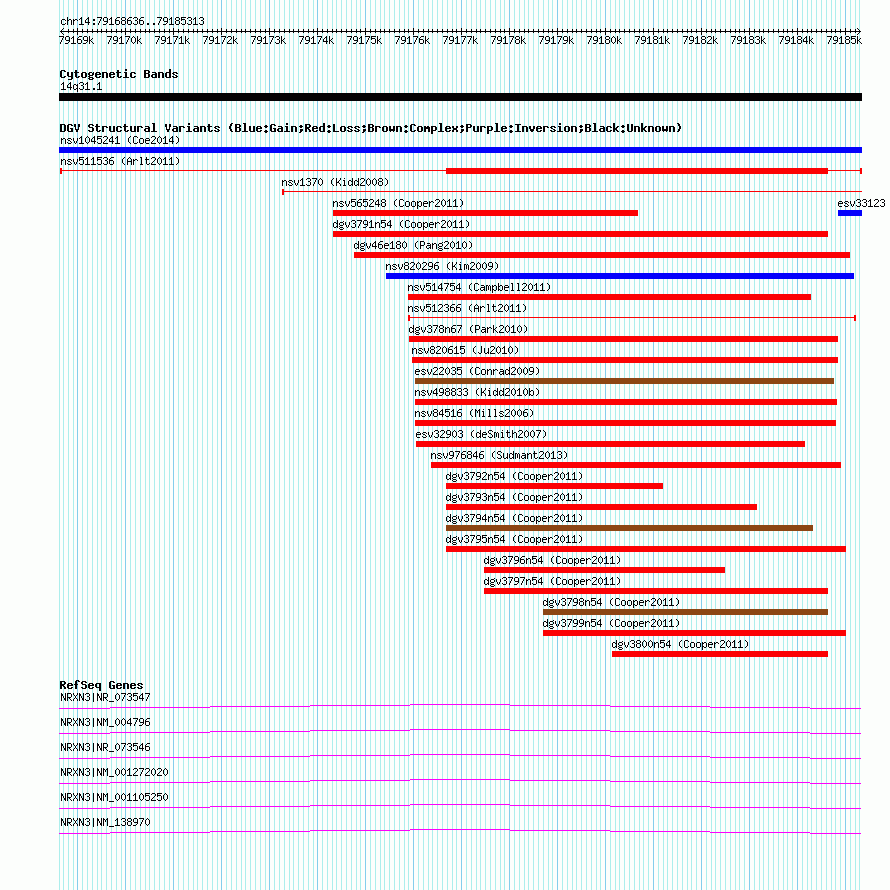Viewport: 890px width, 890px height.
Task: Click nsv976846 (Sudmant2013) label
Action: (499, 455)
